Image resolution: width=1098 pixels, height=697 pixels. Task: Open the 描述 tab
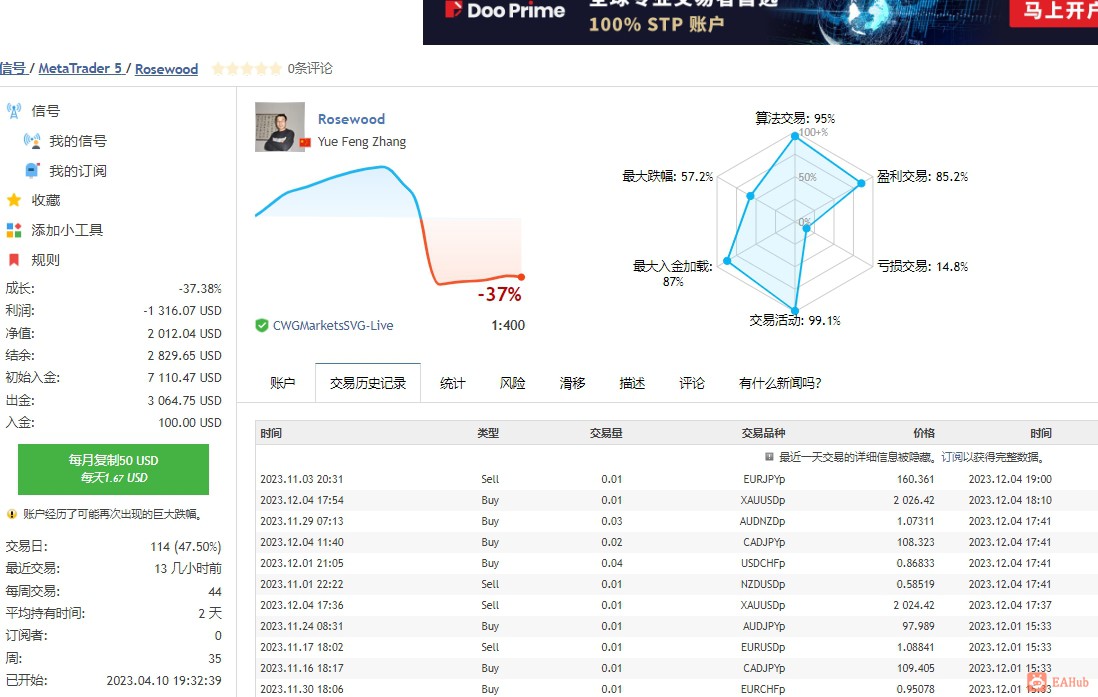pyautogui.click(x=632, y=383)
